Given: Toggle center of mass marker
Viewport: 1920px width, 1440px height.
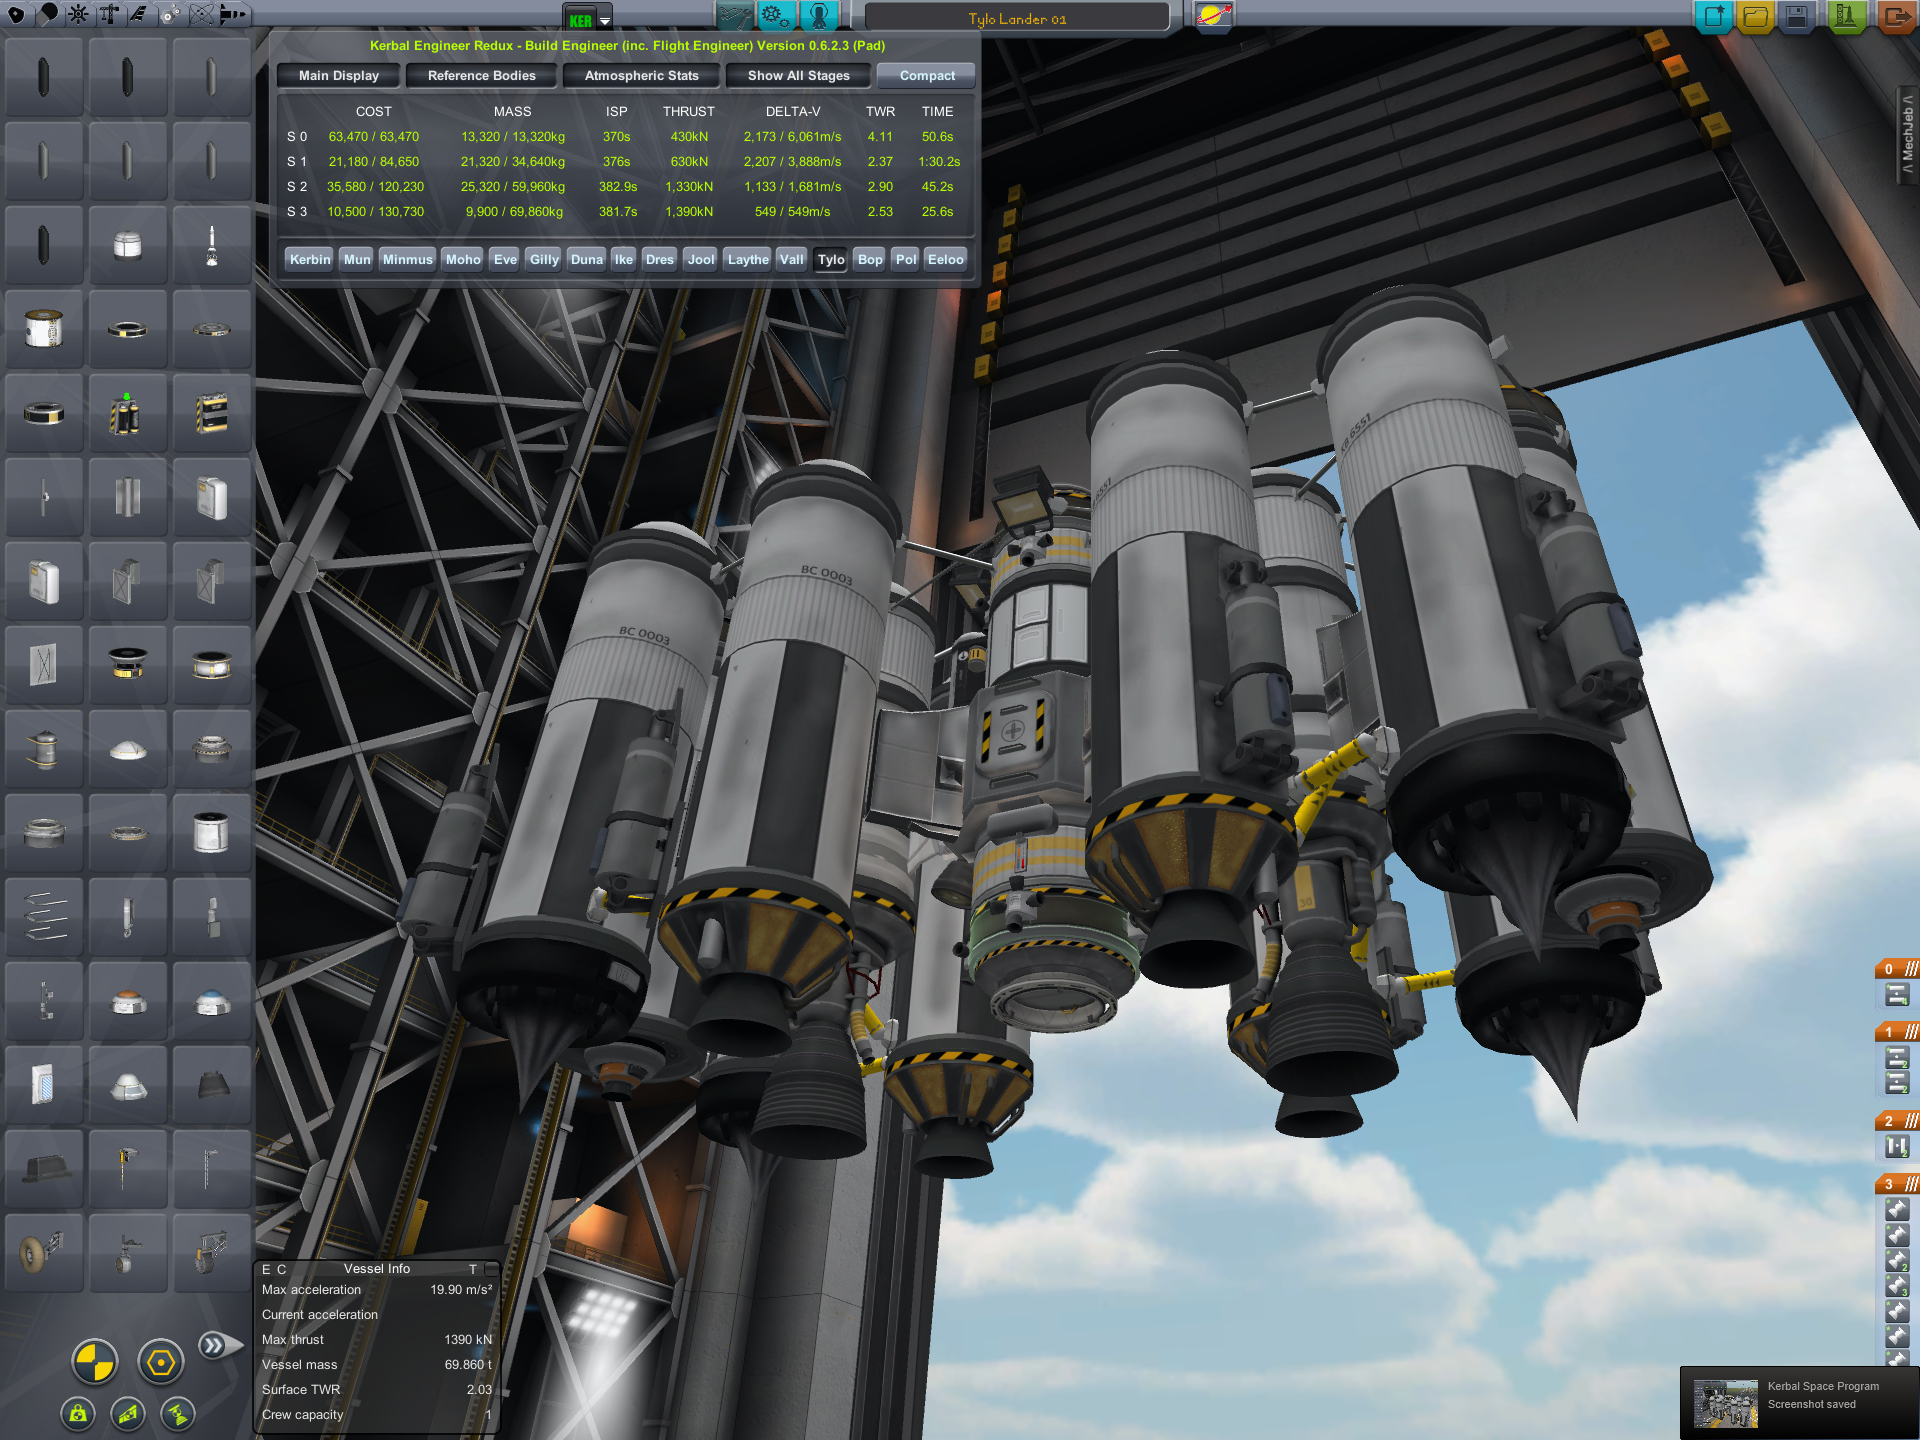Looking at the screenshot, I should pos(95,1361).
